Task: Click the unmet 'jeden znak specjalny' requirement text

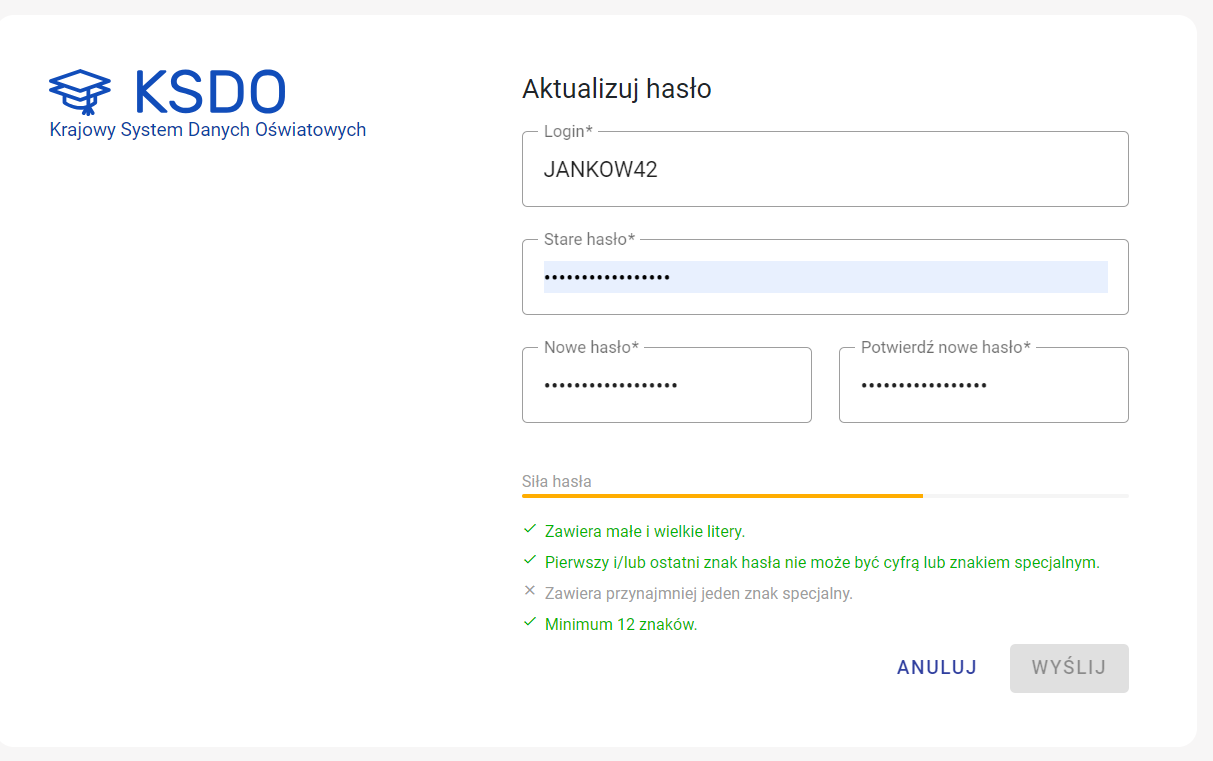Action: click(x=698, y=593)
